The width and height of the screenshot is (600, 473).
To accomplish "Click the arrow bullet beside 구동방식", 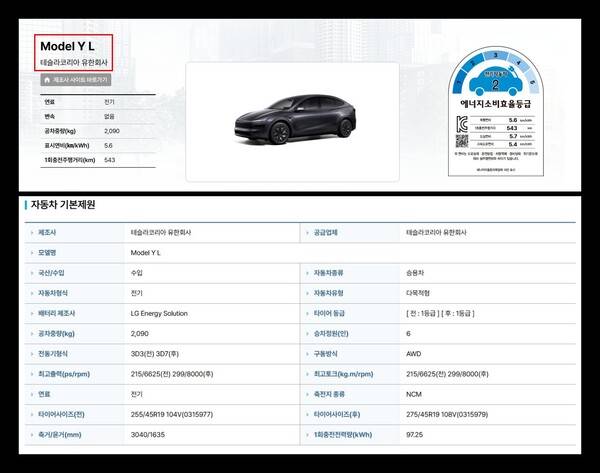I will tap(308, 354).
